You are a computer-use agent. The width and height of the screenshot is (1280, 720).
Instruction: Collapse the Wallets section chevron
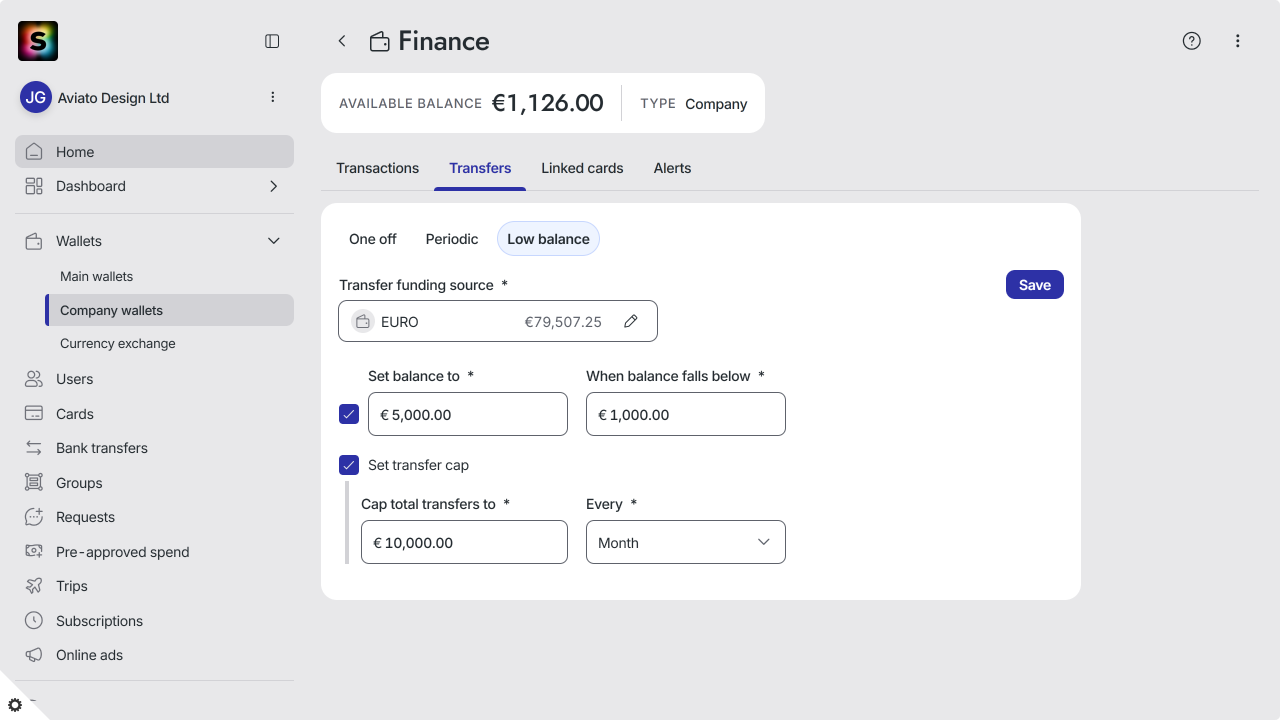[x=274, y=241]
